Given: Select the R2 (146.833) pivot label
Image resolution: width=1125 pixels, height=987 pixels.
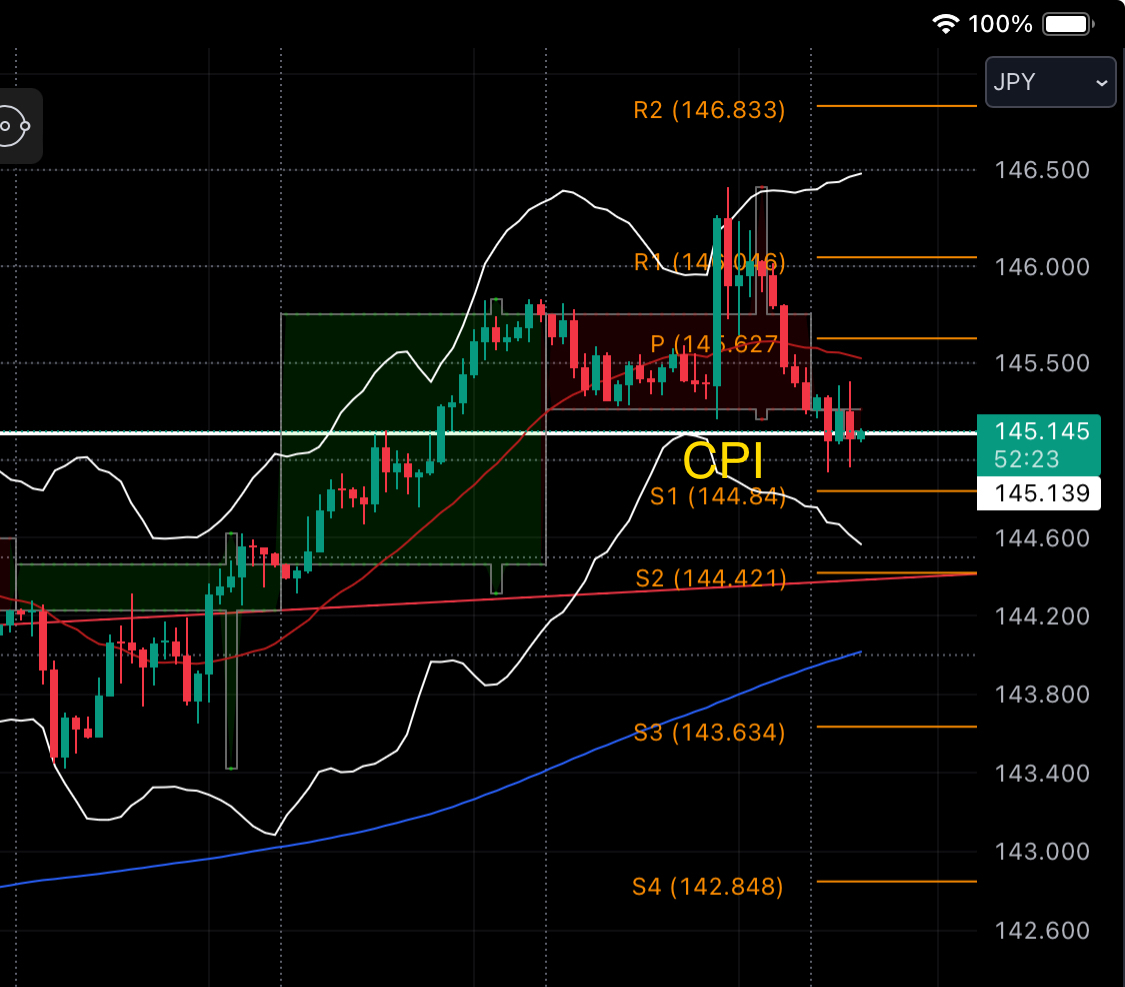Looking at the screenshot, I should (709, 110).
